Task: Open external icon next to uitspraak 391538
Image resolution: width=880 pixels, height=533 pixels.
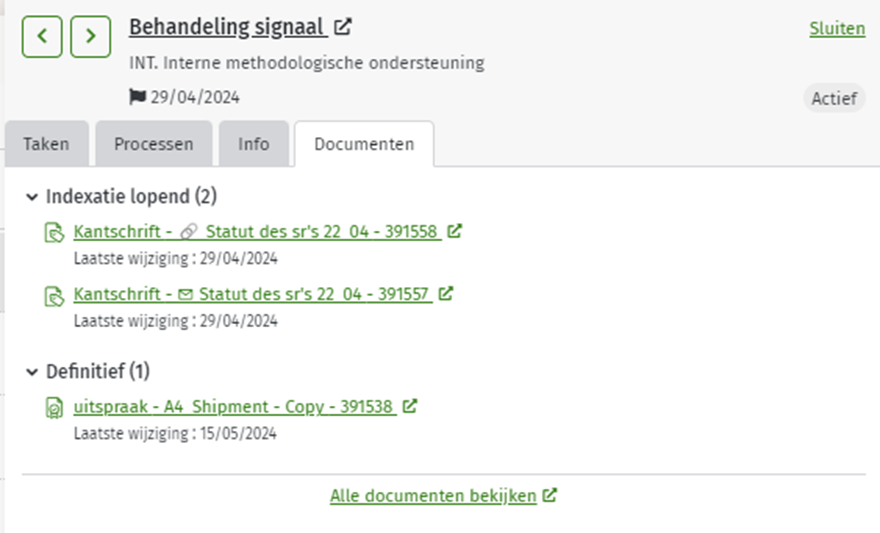Action: (410, 406)
